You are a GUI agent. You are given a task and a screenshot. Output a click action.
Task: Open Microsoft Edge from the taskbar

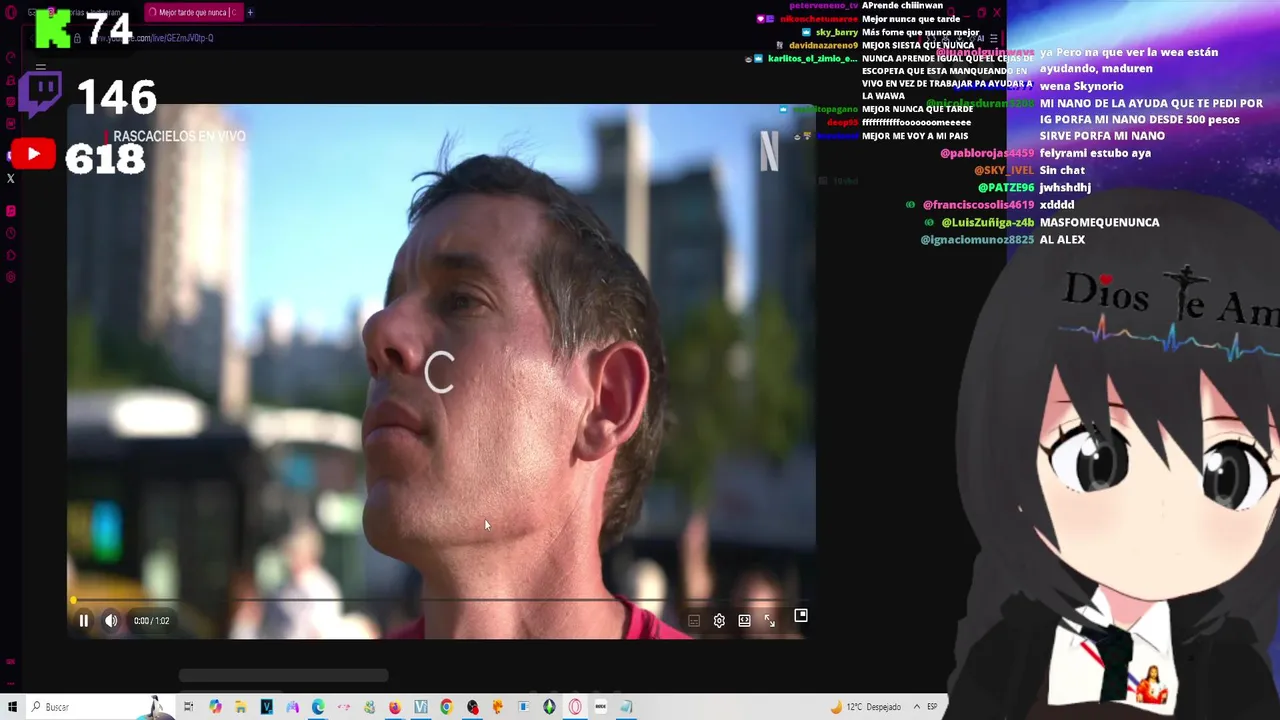[318, 707]
